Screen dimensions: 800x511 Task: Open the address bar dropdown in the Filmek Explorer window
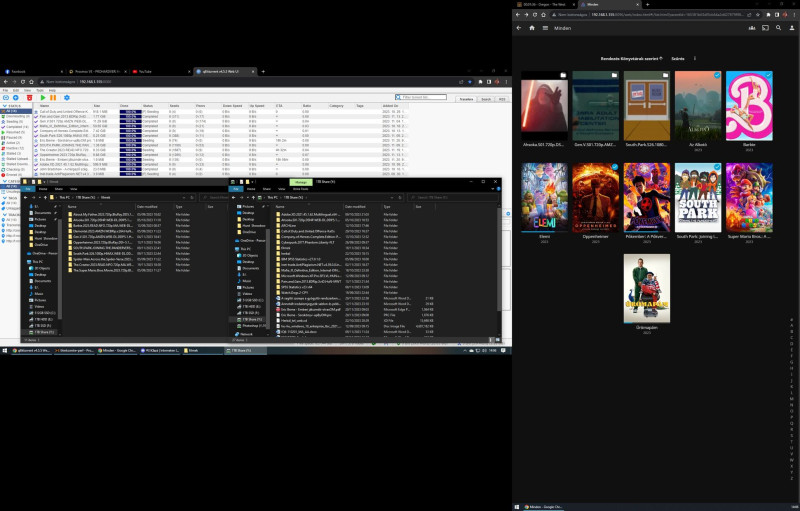pos(184,197)
